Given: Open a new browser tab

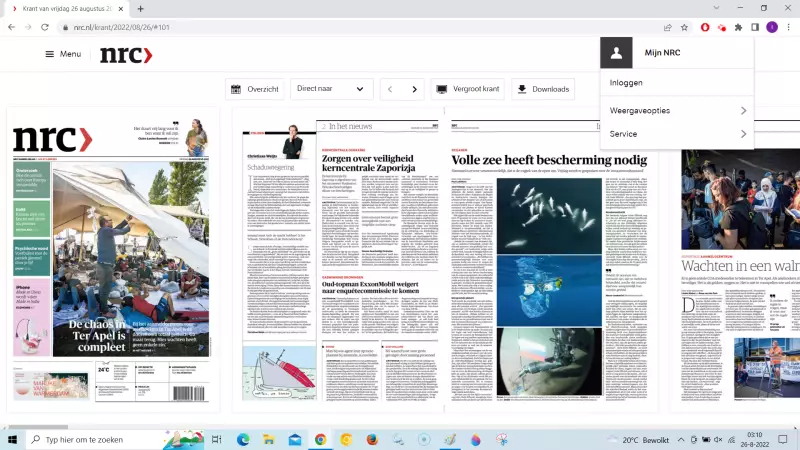Looking at the screenshot, I should [x=140, y=8].
